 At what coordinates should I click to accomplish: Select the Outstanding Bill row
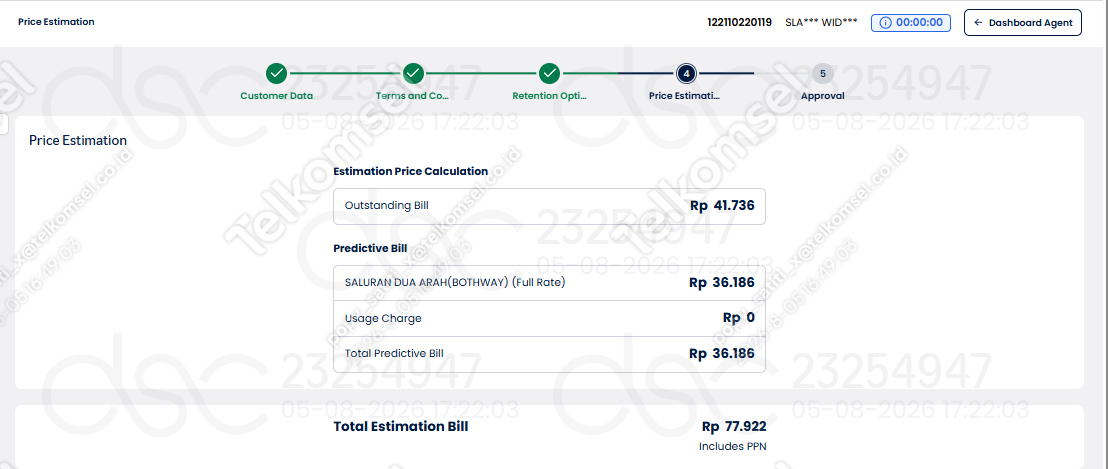(549, 206)
